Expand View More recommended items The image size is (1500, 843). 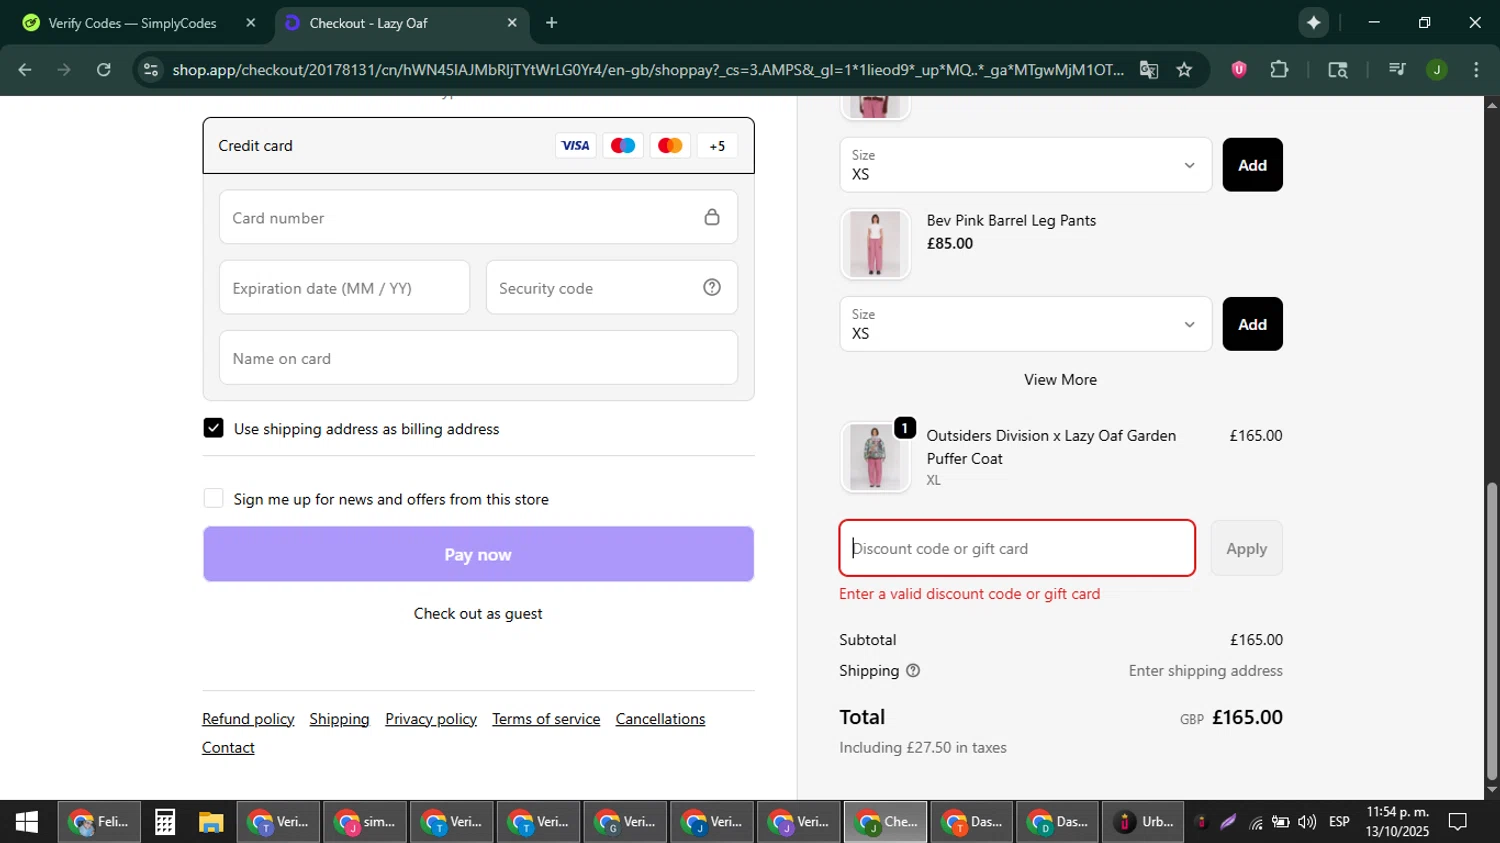[1060, 380]
